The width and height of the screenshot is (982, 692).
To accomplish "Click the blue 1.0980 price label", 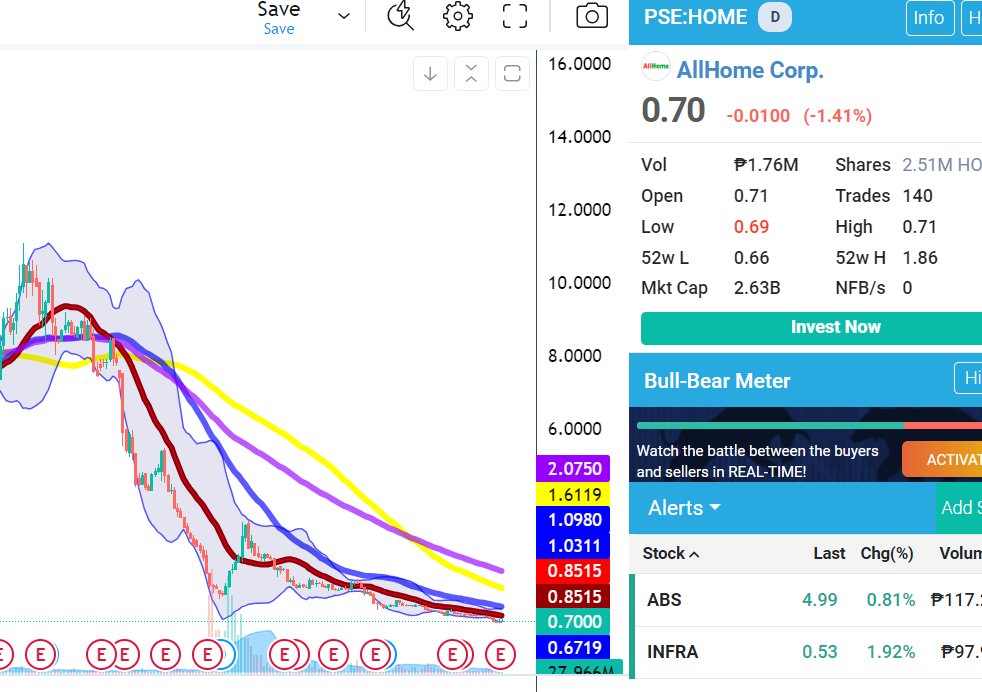I will (574, 520).
